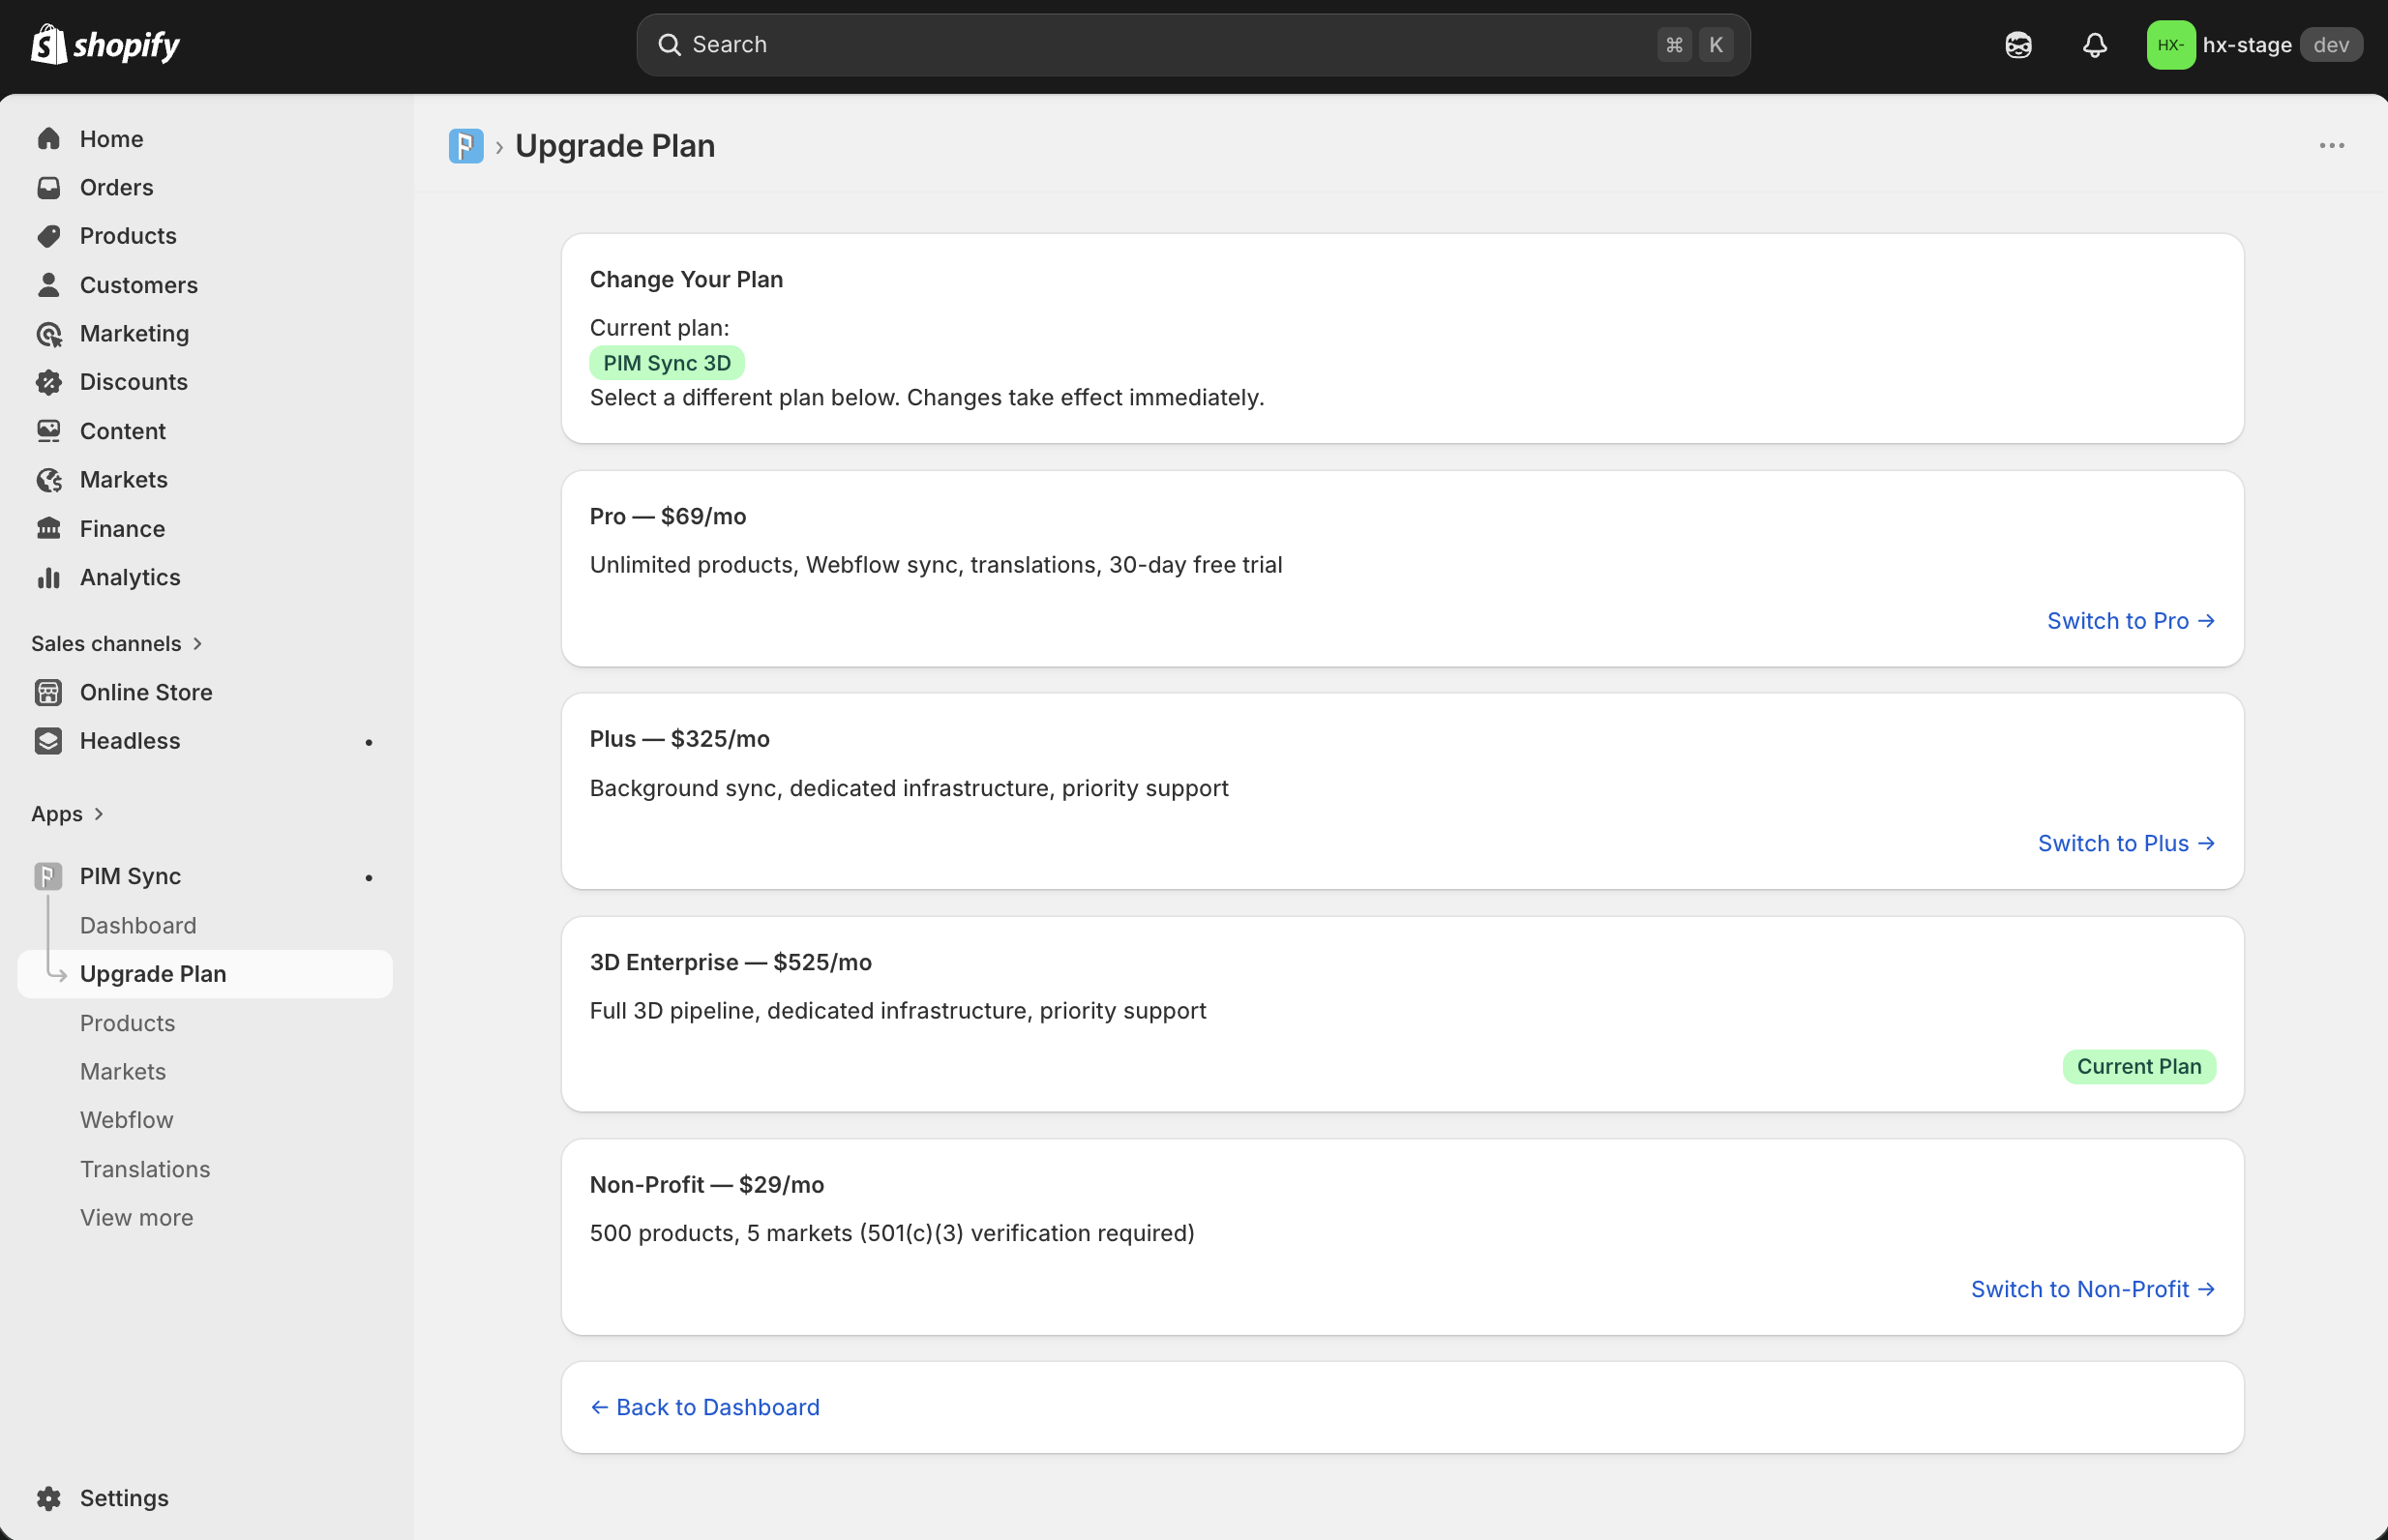
Task: Expand View more in PIM Sync menu
Action: pyautogui.click(x=137, y=1218)
